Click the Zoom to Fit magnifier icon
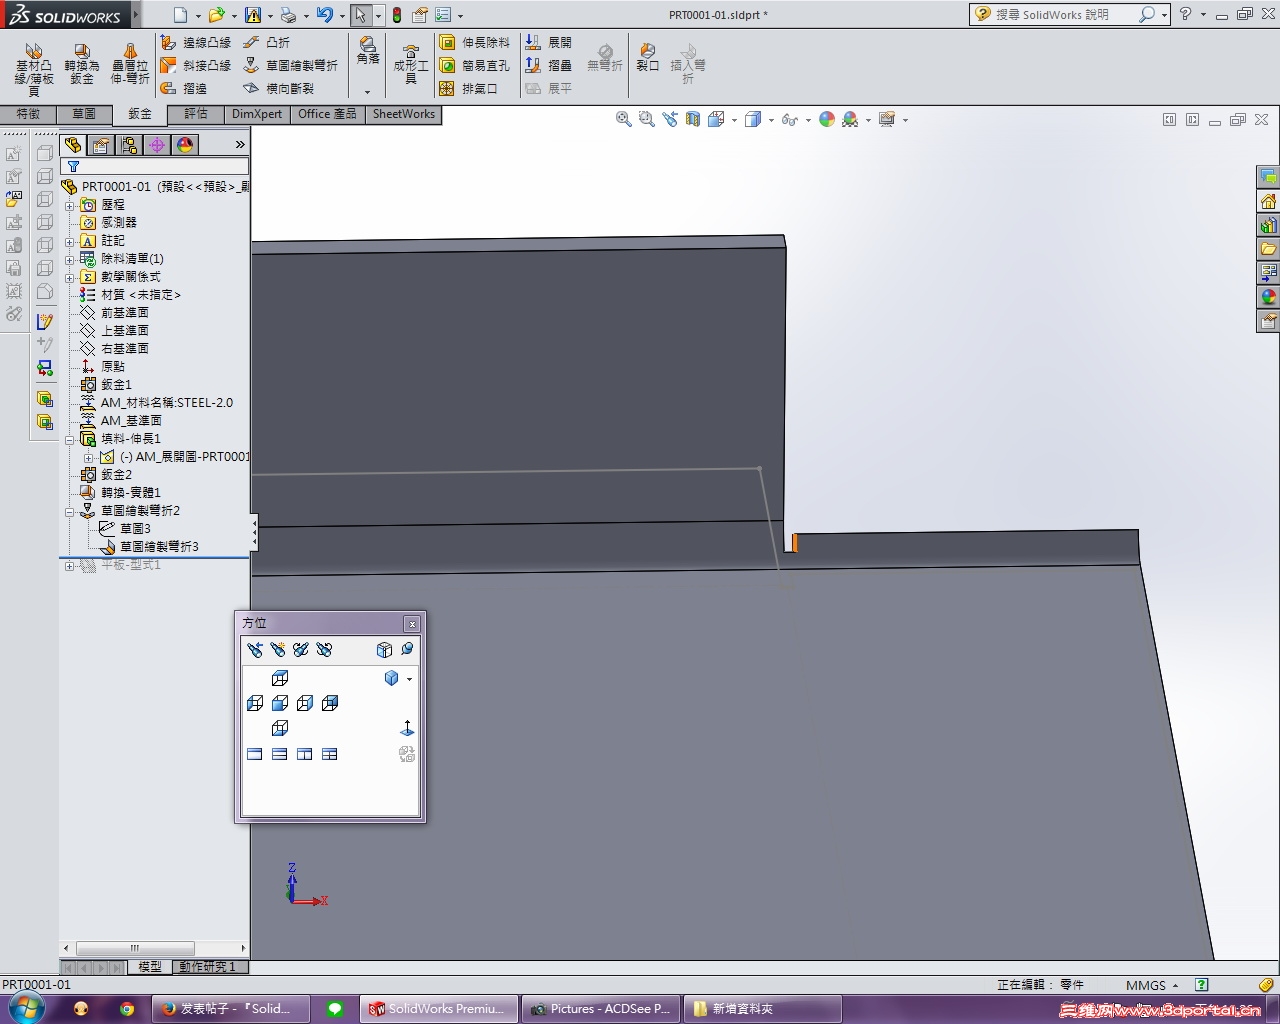 point(624,119)
